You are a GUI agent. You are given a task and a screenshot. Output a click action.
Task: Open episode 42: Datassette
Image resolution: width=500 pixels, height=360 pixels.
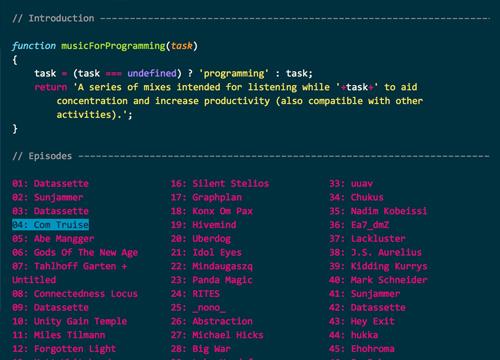pyautogui.click(x=367, y=308)
